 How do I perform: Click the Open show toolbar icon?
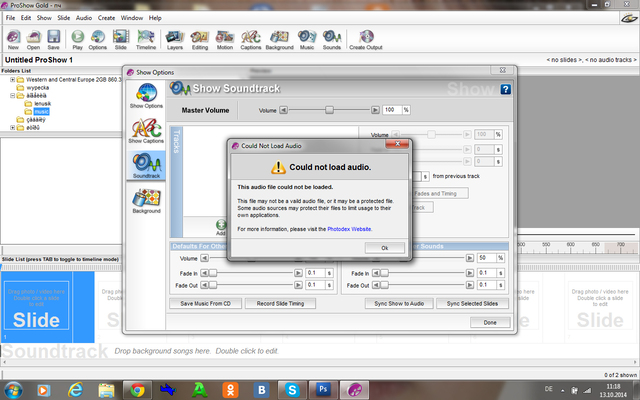33,40
